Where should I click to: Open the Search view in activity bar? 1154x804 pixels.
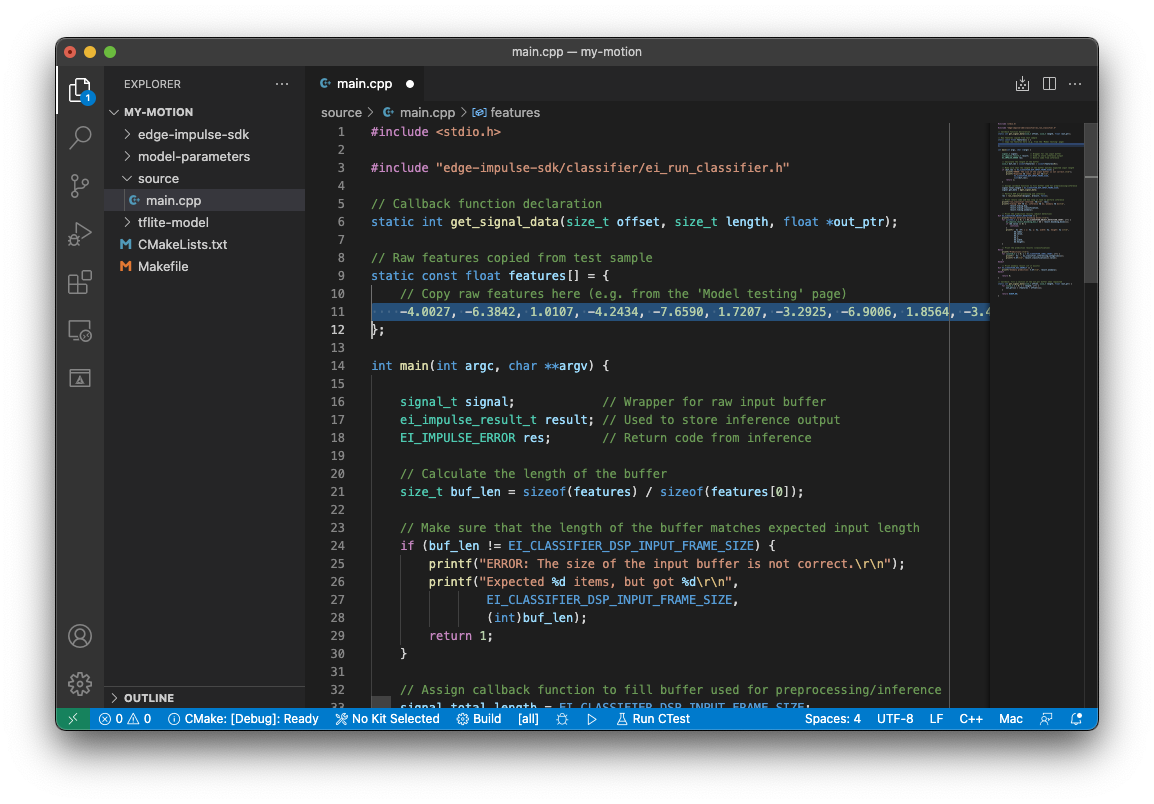click(x=80, y=137)
